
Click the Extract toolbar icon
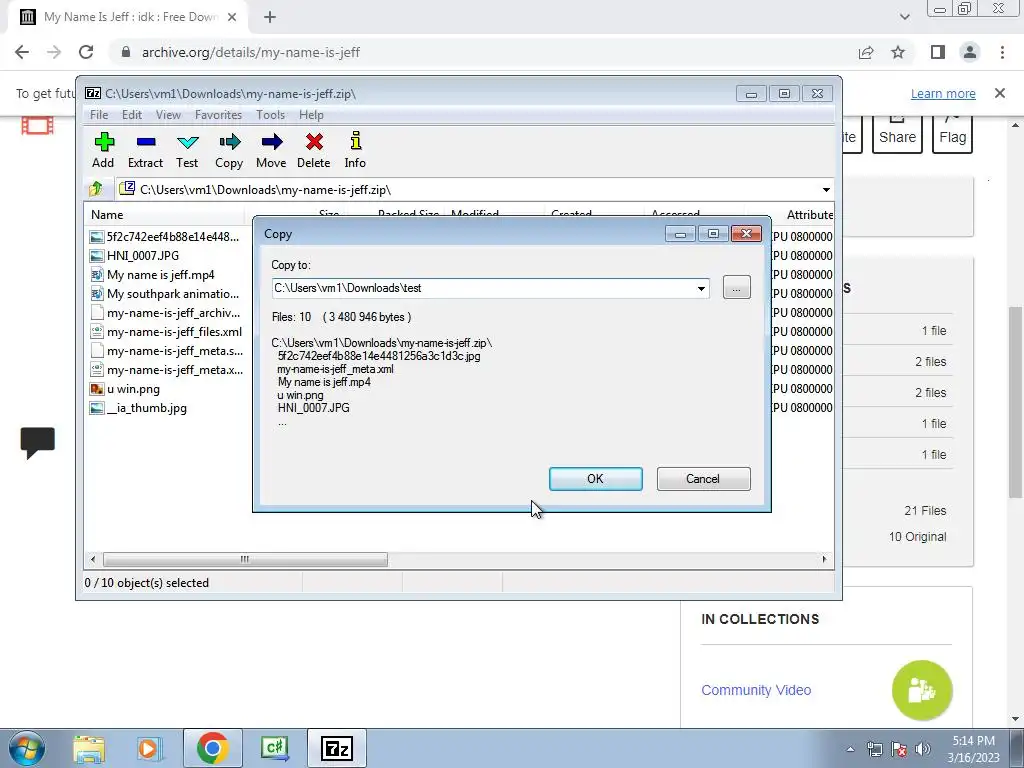coord(145,150)
